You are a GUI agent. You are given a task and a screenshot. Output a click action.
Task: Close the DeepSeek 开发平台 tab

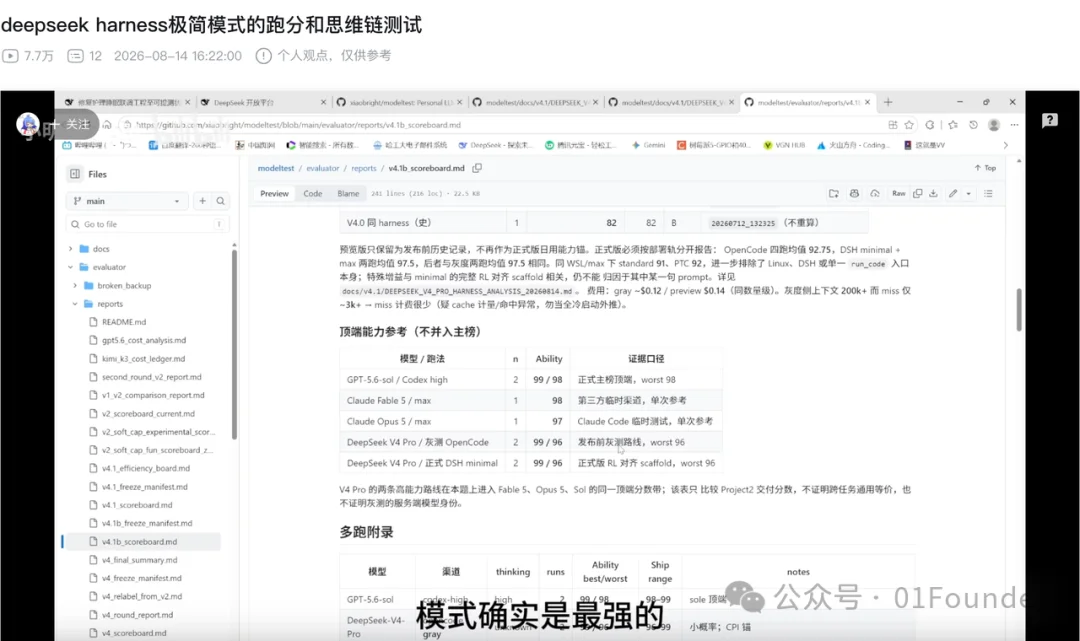pos(323,102)
